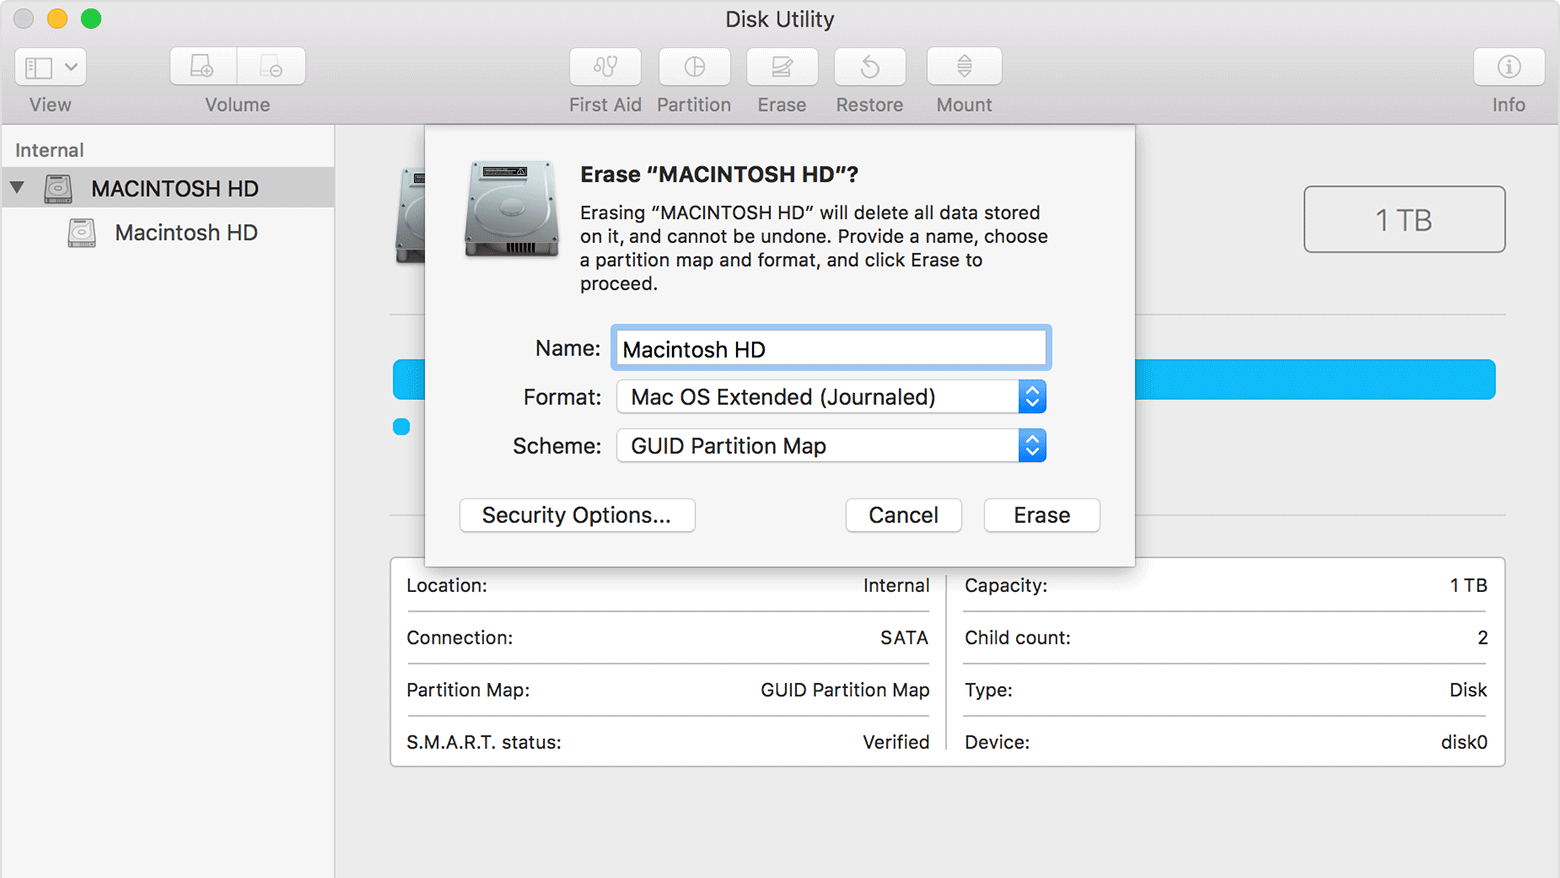Click the blue storage usage bar
The height and width of the screenshot is (878, 1560).
pyautogui.click(x=1300, y=379)
